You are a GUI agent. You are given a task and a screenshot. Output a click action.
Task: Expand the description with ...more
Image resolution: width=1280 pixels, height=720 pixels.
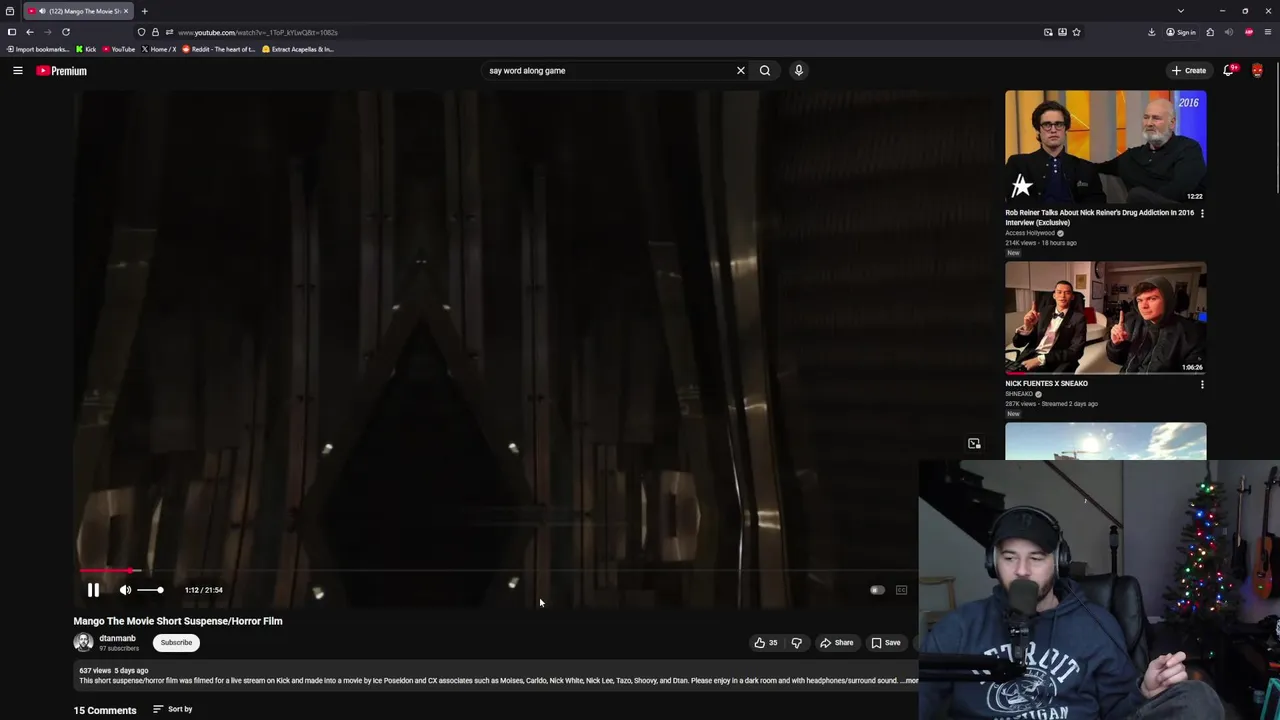tap(909, 681)
